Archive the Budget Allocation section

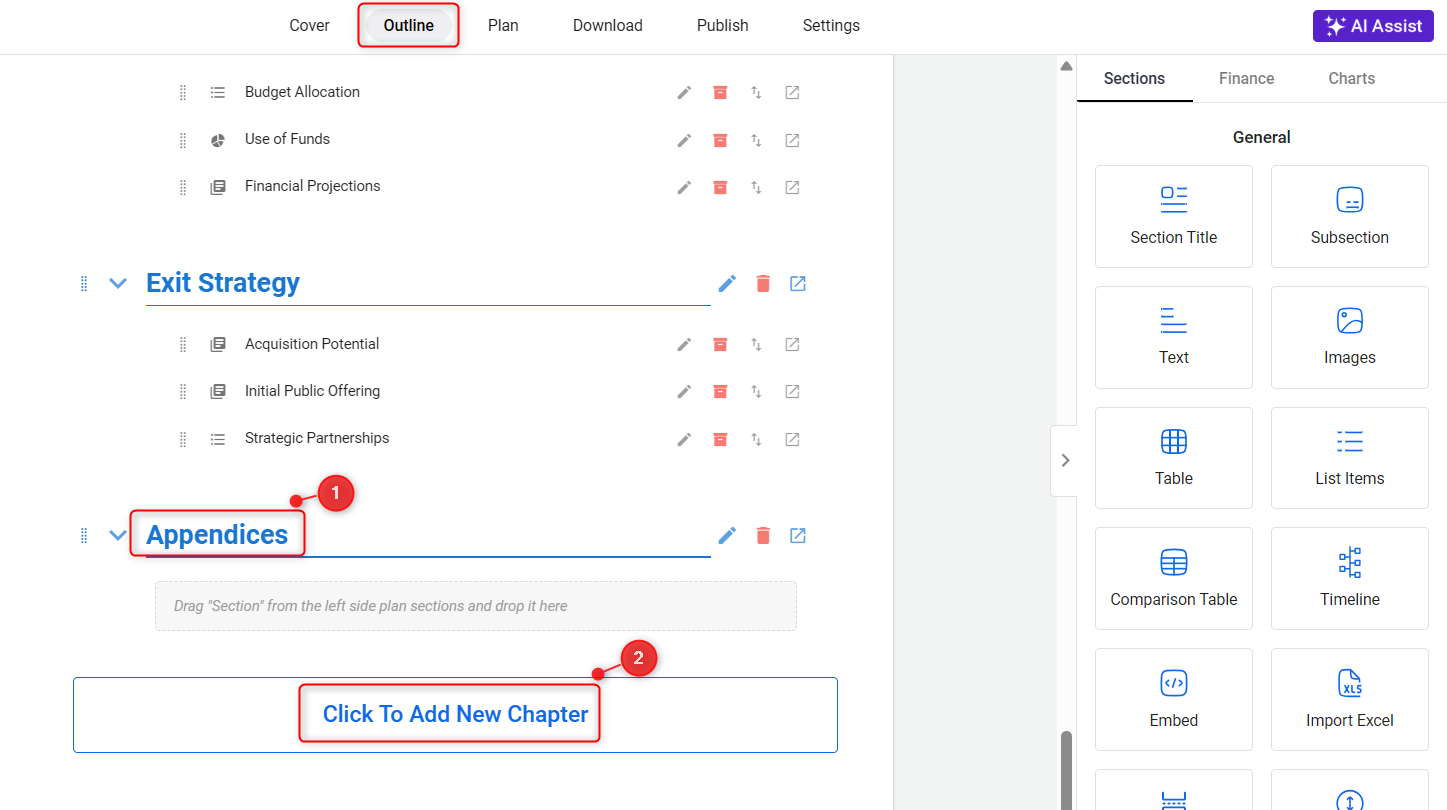pos(720,92)
